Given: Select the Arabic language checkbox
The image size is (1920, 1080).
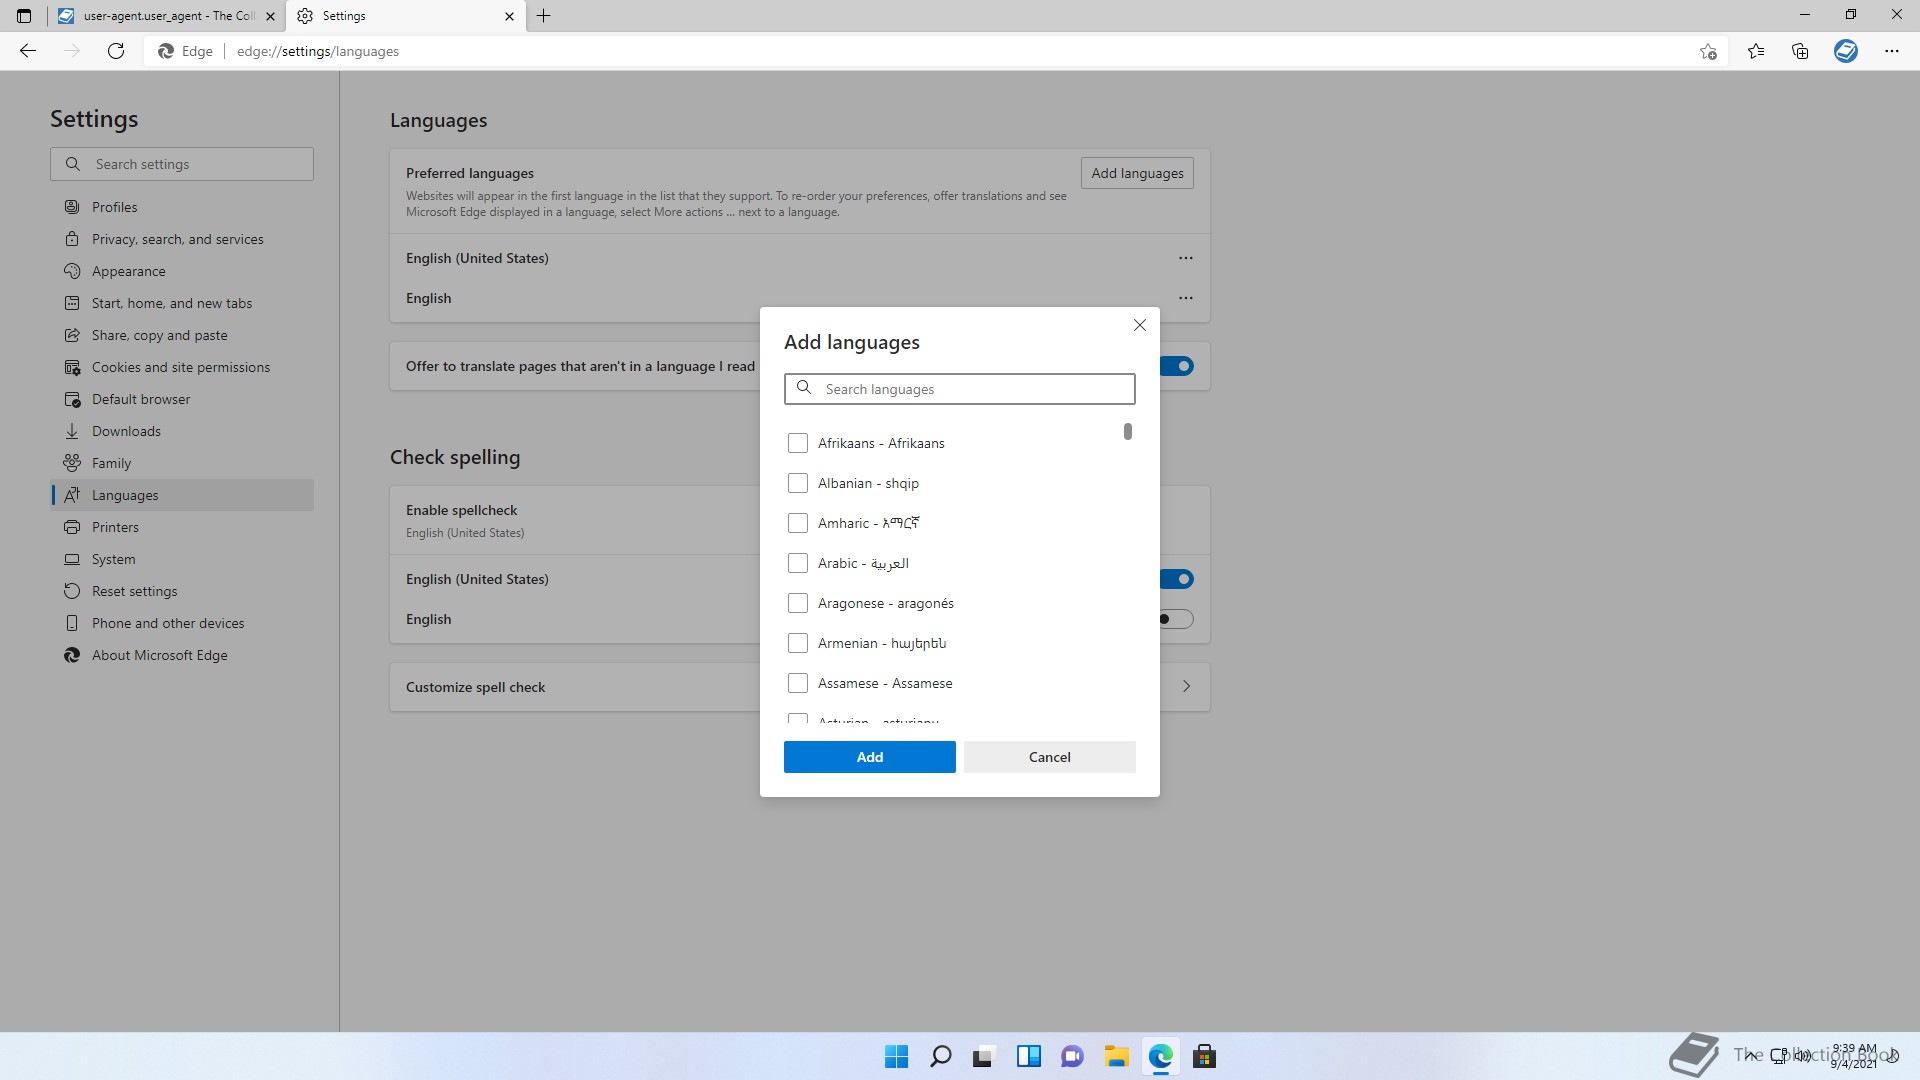Looking at the screenshot, I should pos(798,563).
